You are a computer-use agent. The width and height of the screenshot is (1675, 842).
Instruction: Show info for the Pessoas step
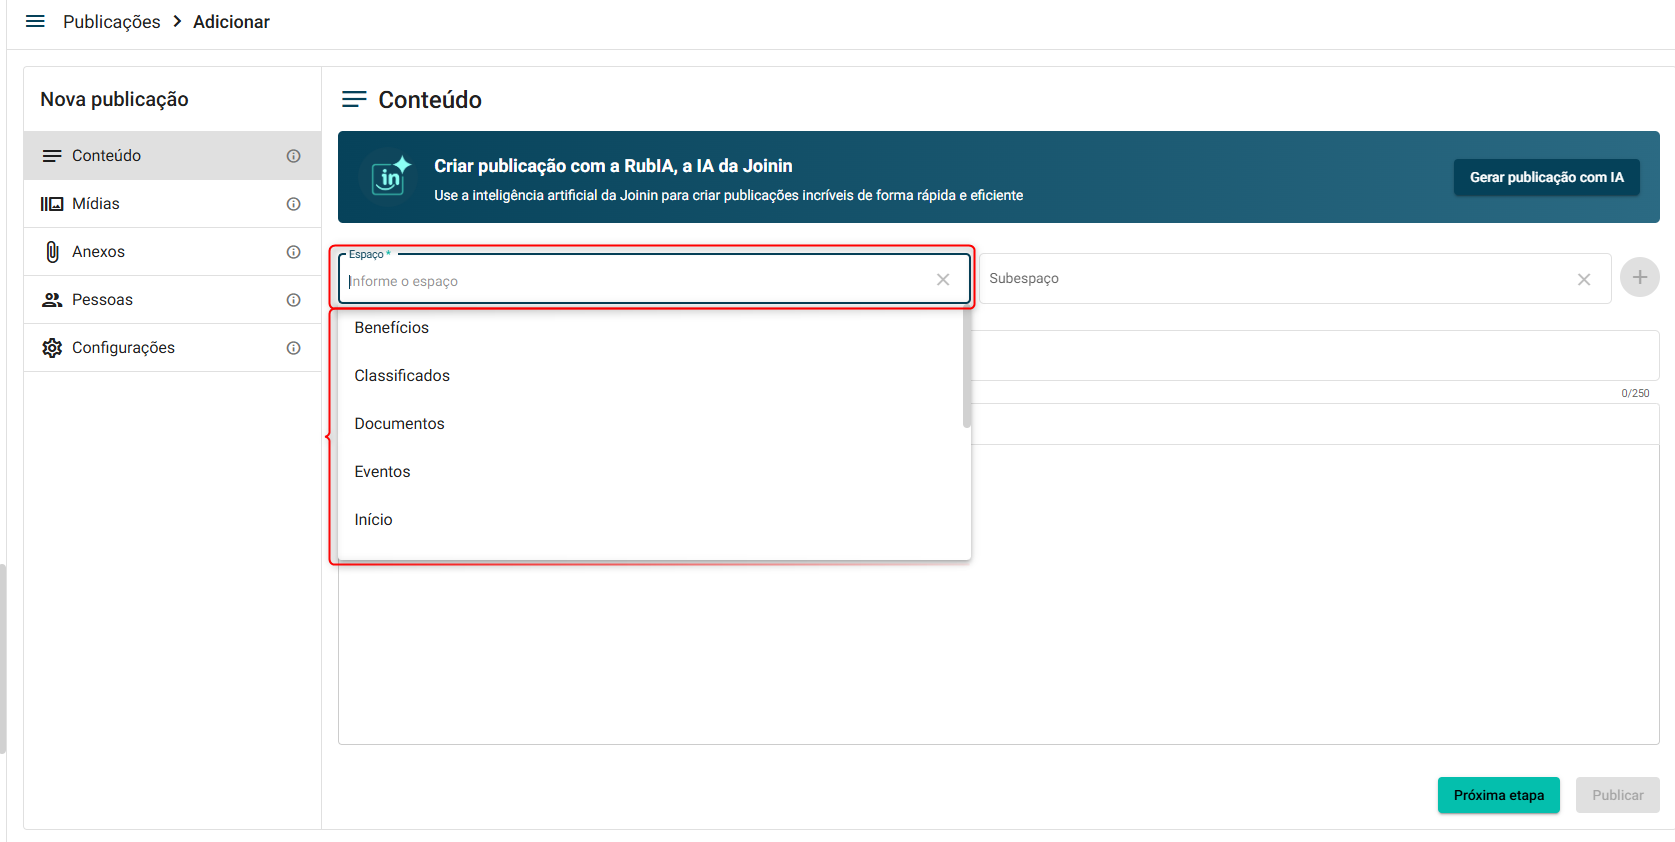pos(294,300)
